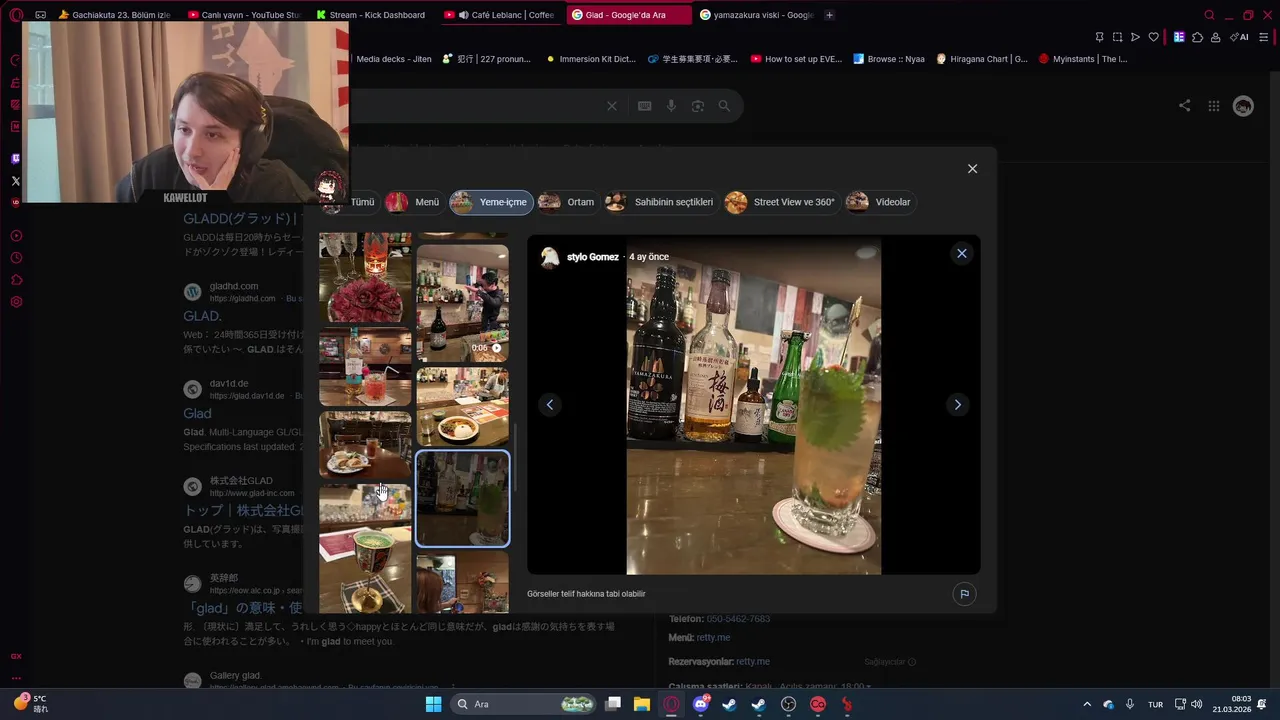Screen dimensions: 1280x720
Task: Start voice search with microphone icon
Action: (671, 106)
